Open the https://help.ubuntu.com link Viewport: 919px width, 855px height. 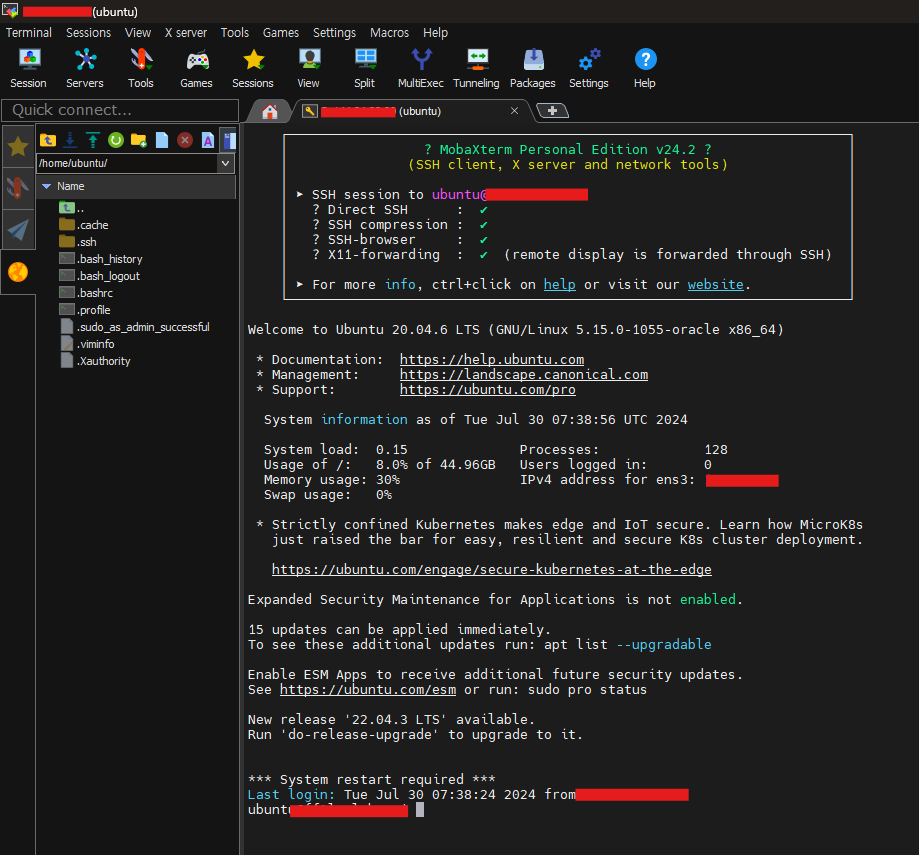pyautogui.click(x=492, y=359)
